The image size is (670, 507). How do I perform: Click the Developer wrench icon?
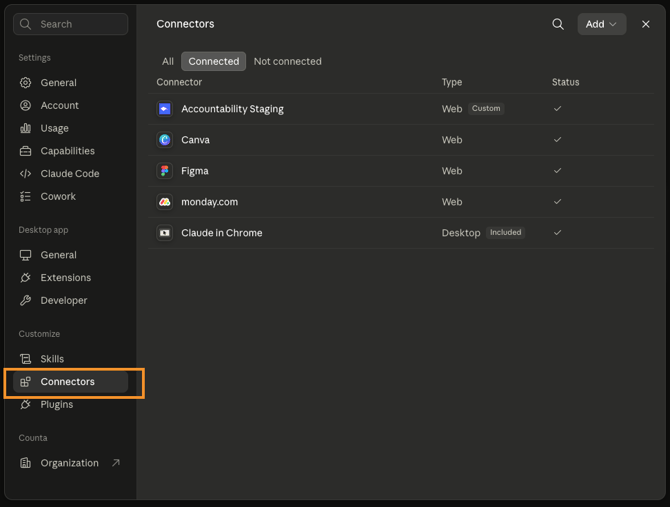(x=26, y=300)
